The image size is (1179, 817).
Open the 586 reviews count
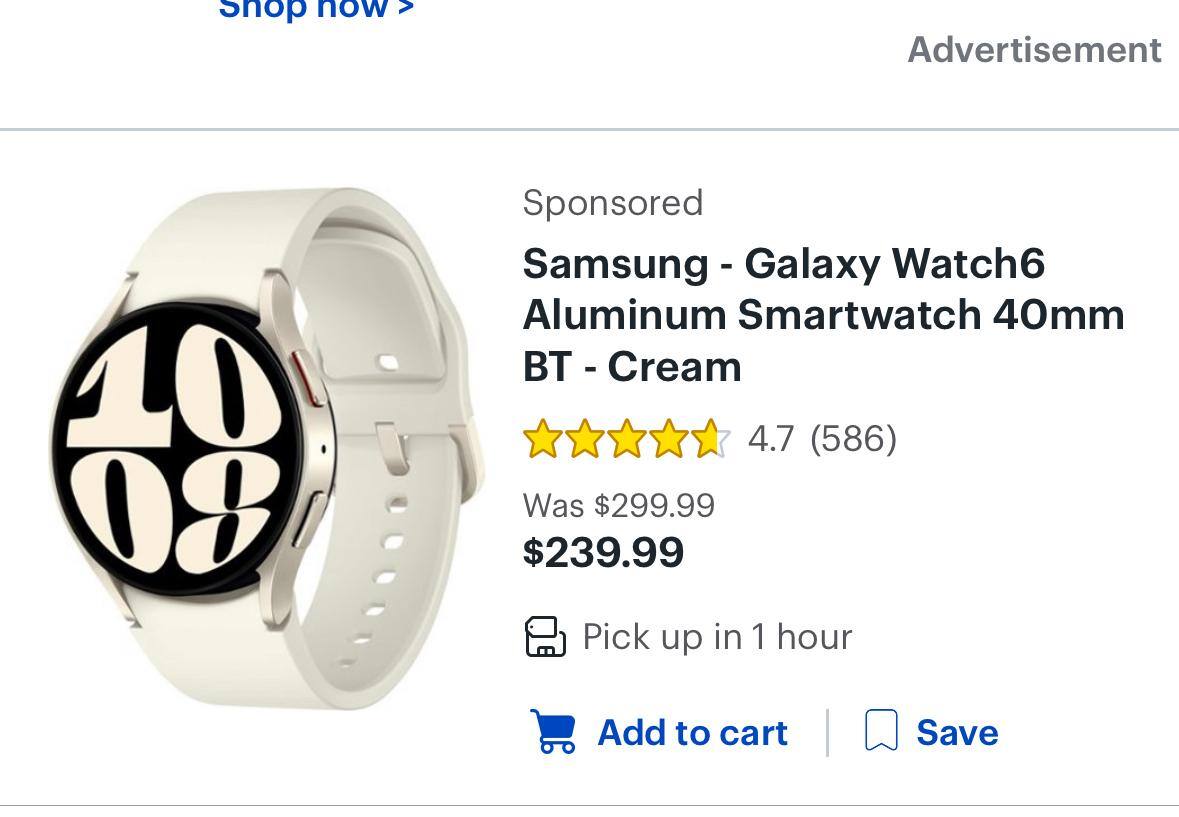click(x=853, y=438)
